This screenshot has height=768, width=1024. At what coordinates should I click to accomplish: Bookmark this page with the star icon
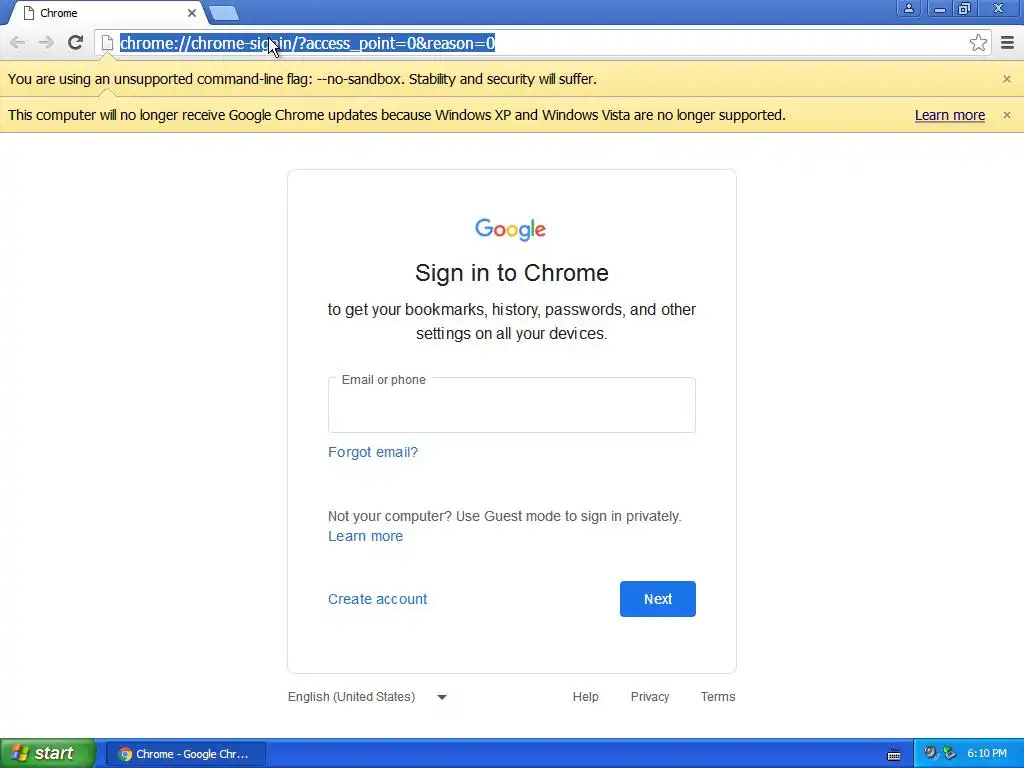[978, 43]
